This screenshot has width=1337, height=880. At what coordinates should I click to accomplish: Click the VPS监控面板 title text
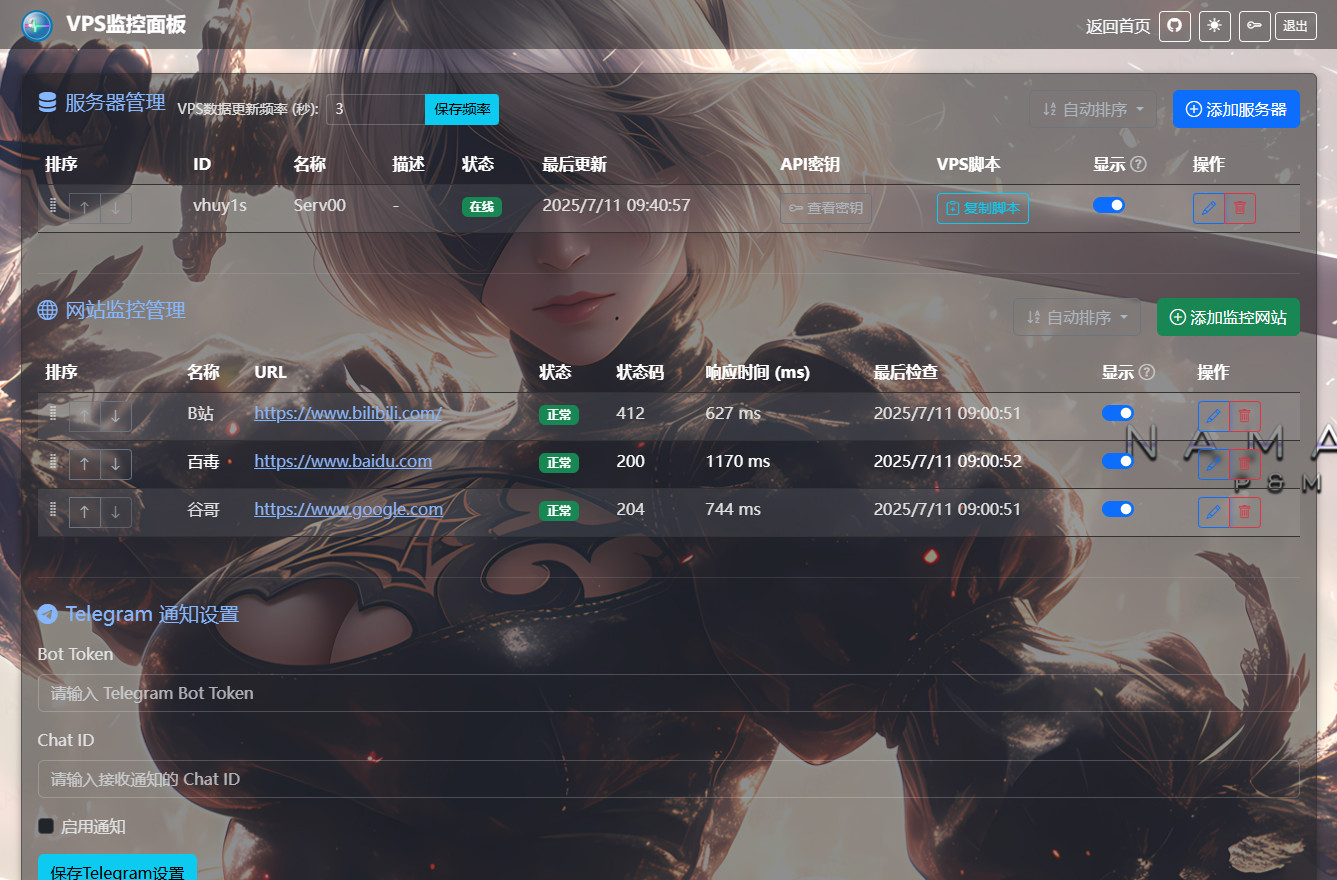(x=126, y=25)
